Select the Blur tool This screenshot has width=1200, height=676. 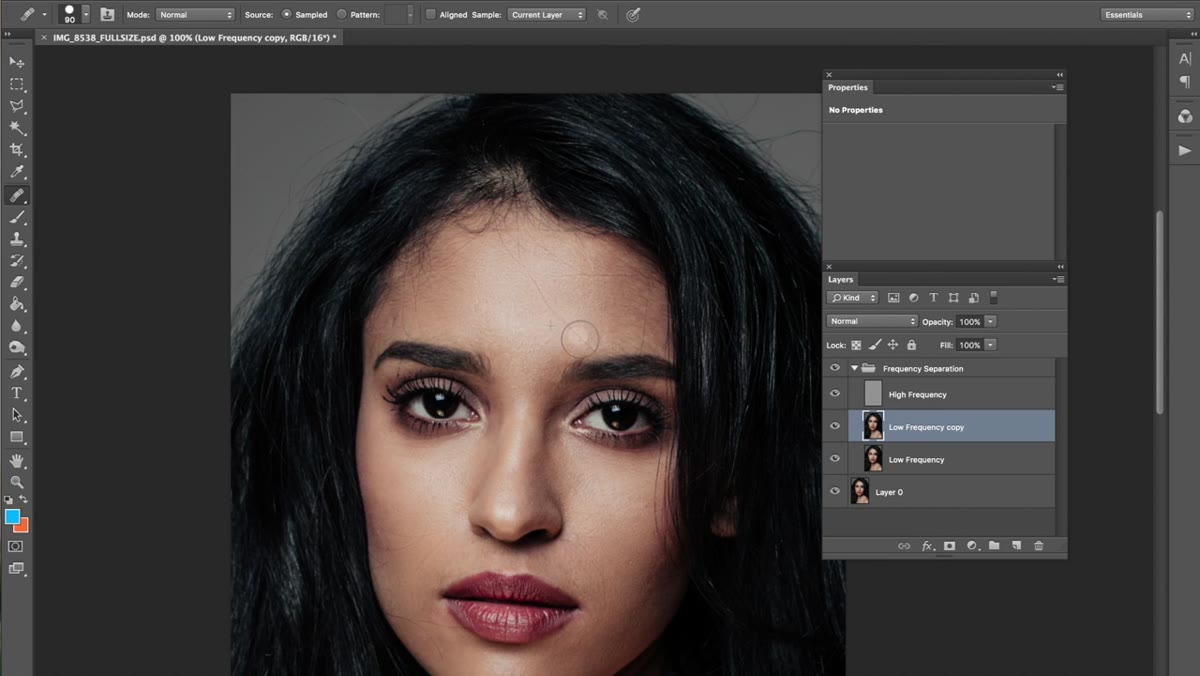(x=17, y=326)
